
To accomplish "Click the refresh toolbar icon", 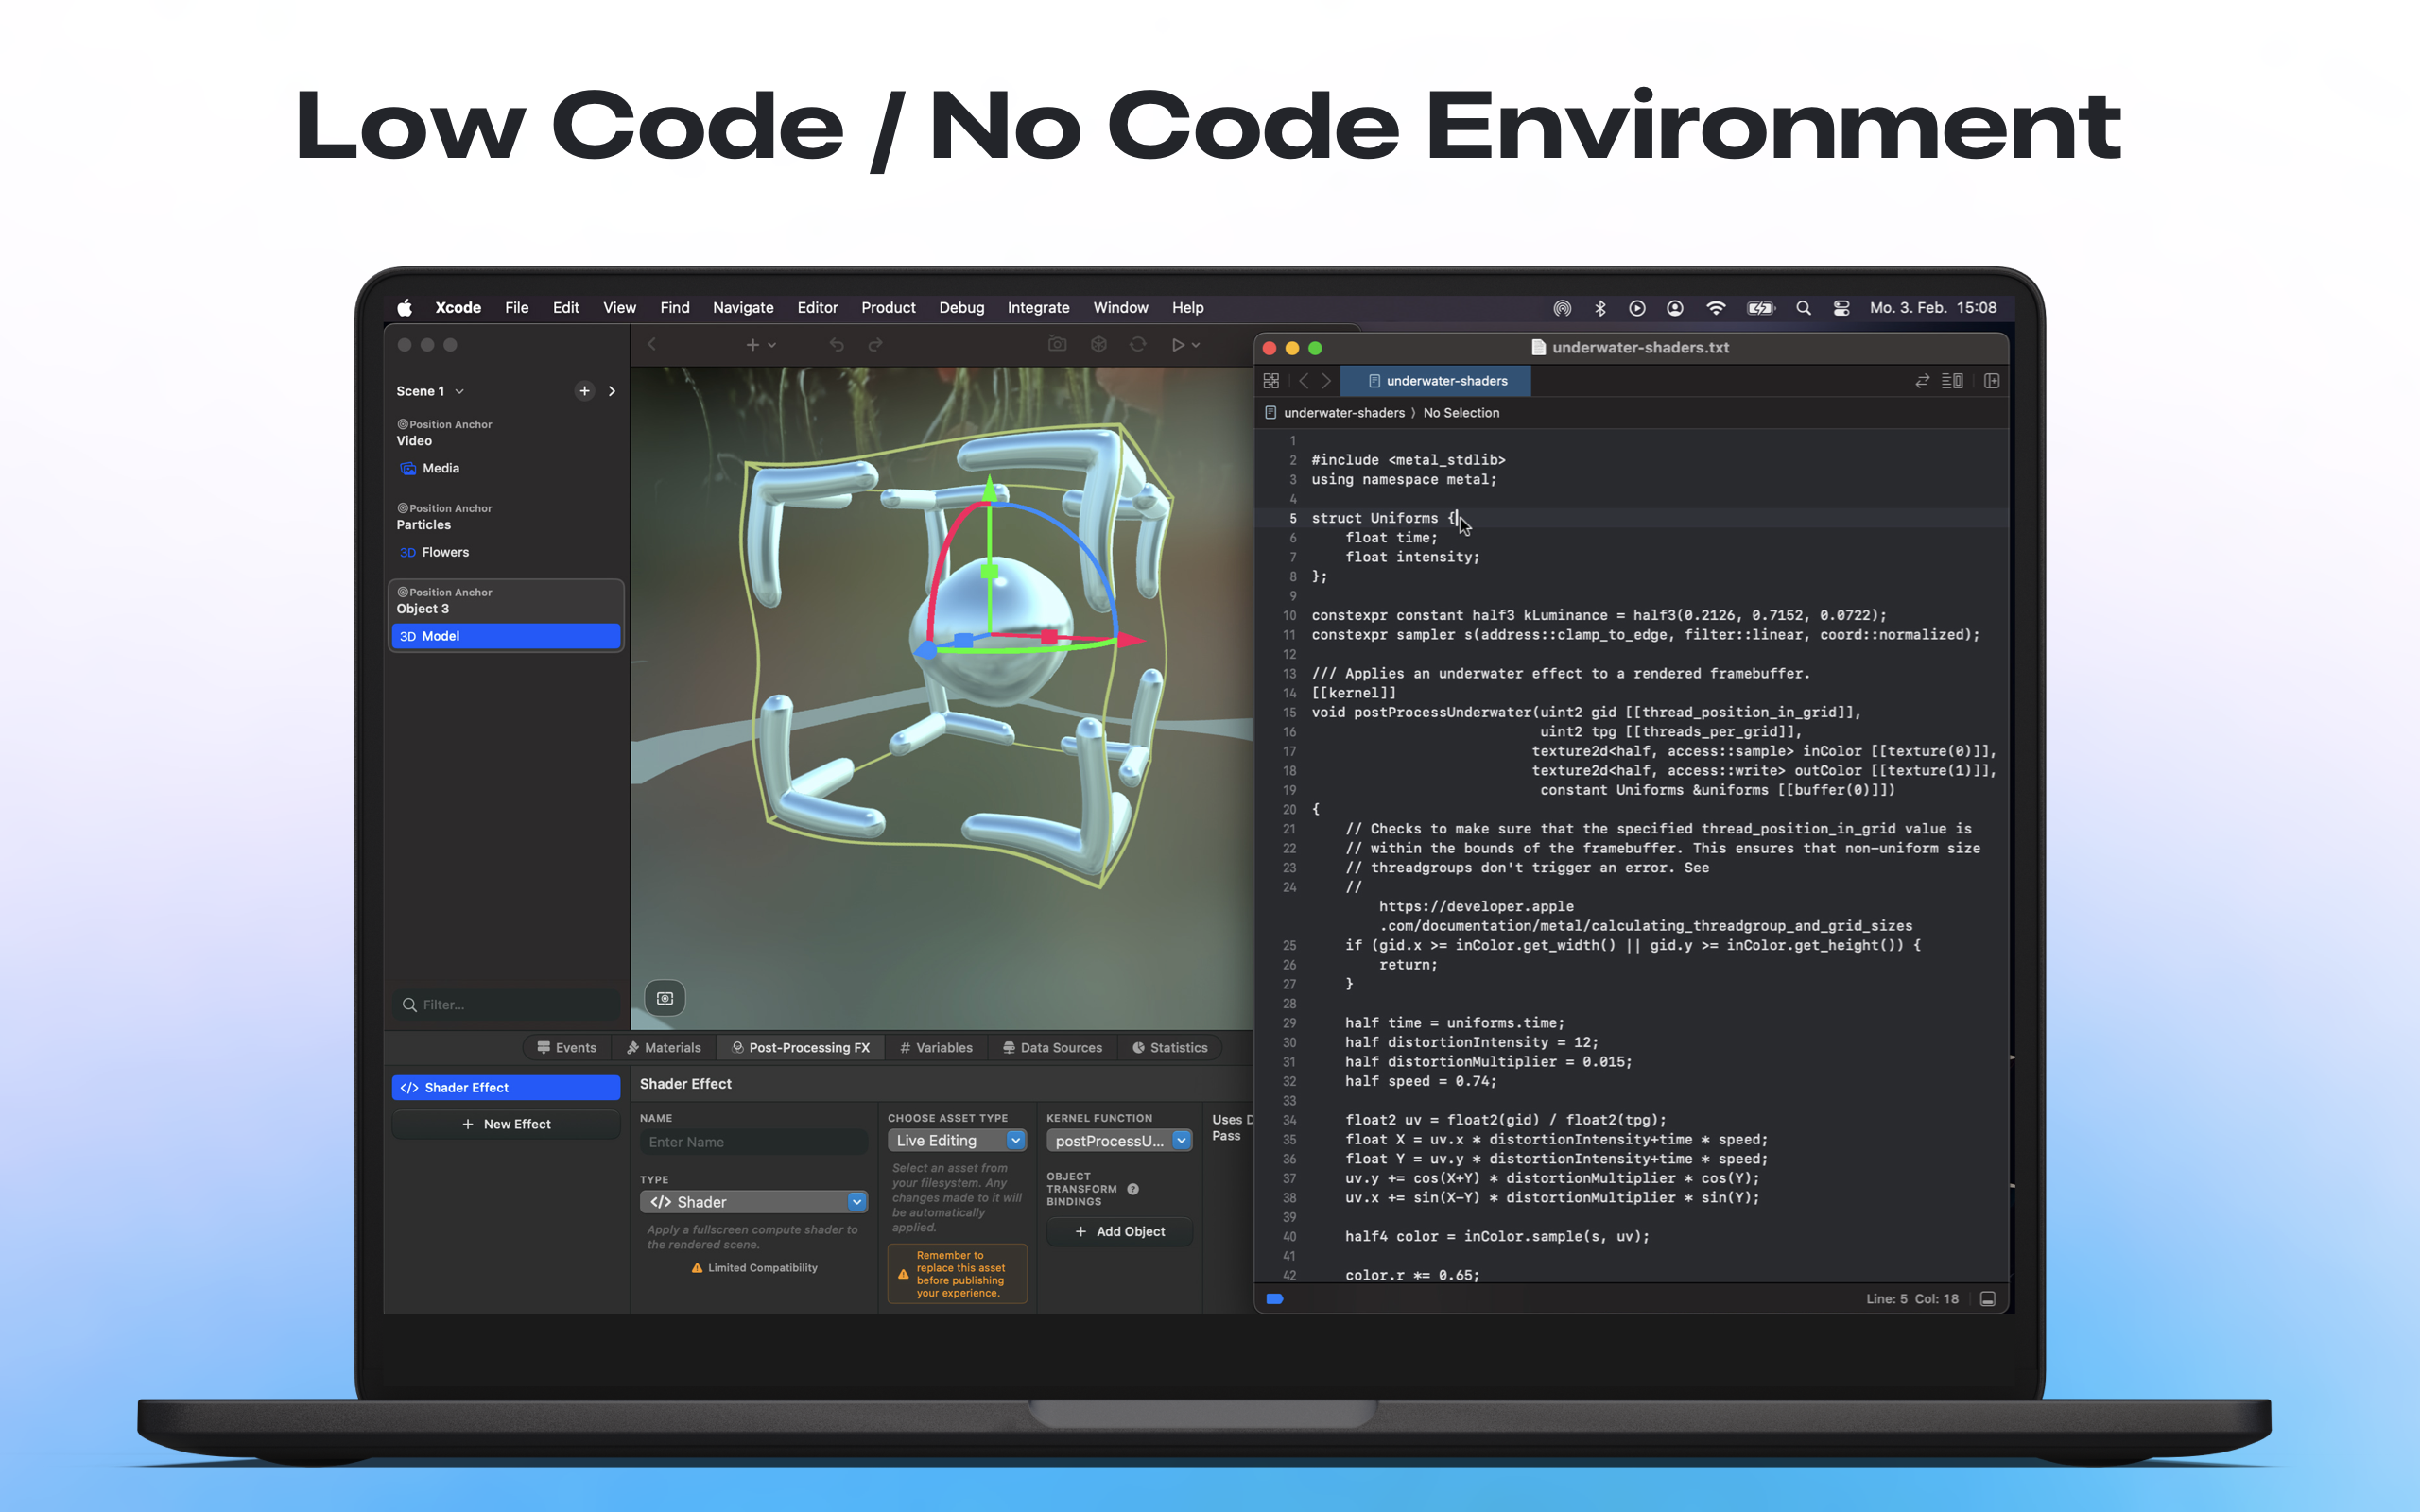I will point(1138,344).
